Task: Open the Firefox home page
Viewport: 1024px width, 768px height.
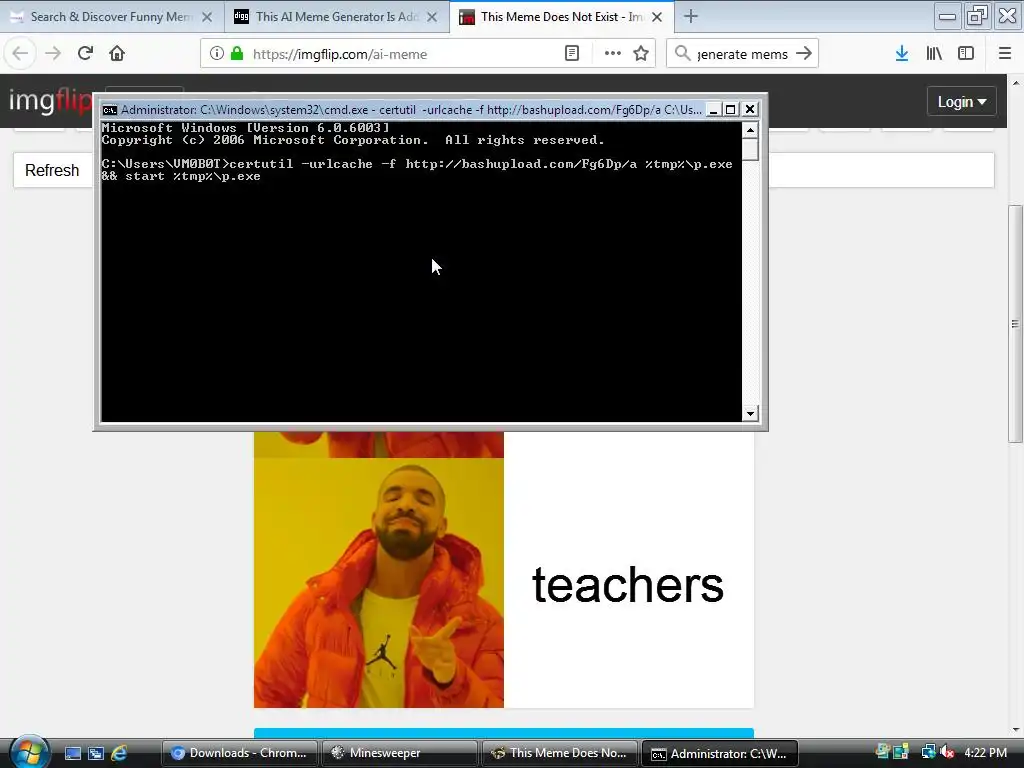Action: (x=117, y=54)
